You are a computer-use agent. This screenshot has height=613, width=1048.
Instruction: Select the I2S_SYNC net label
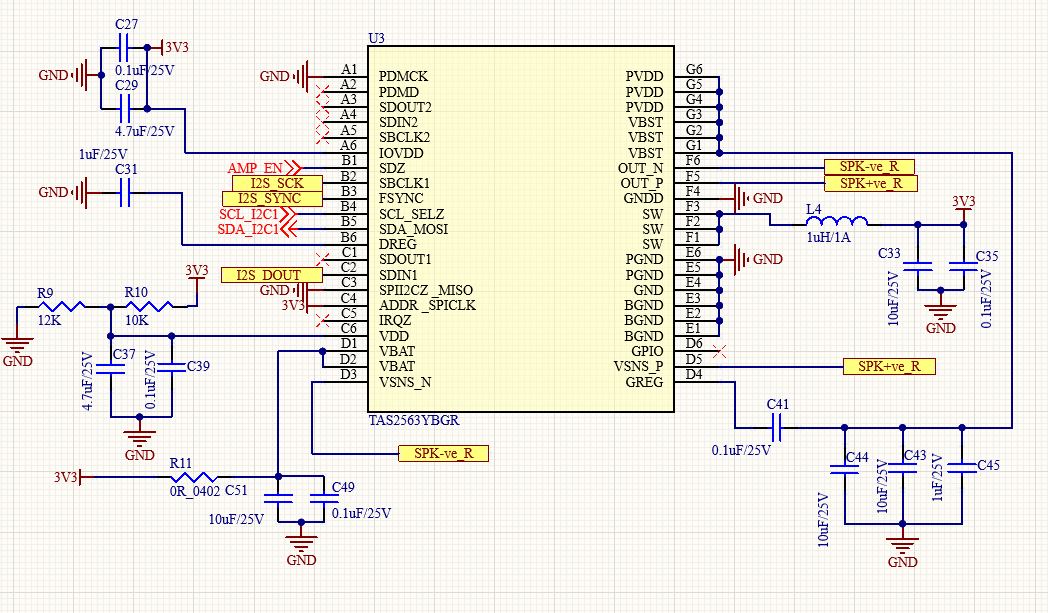point(271,199)
